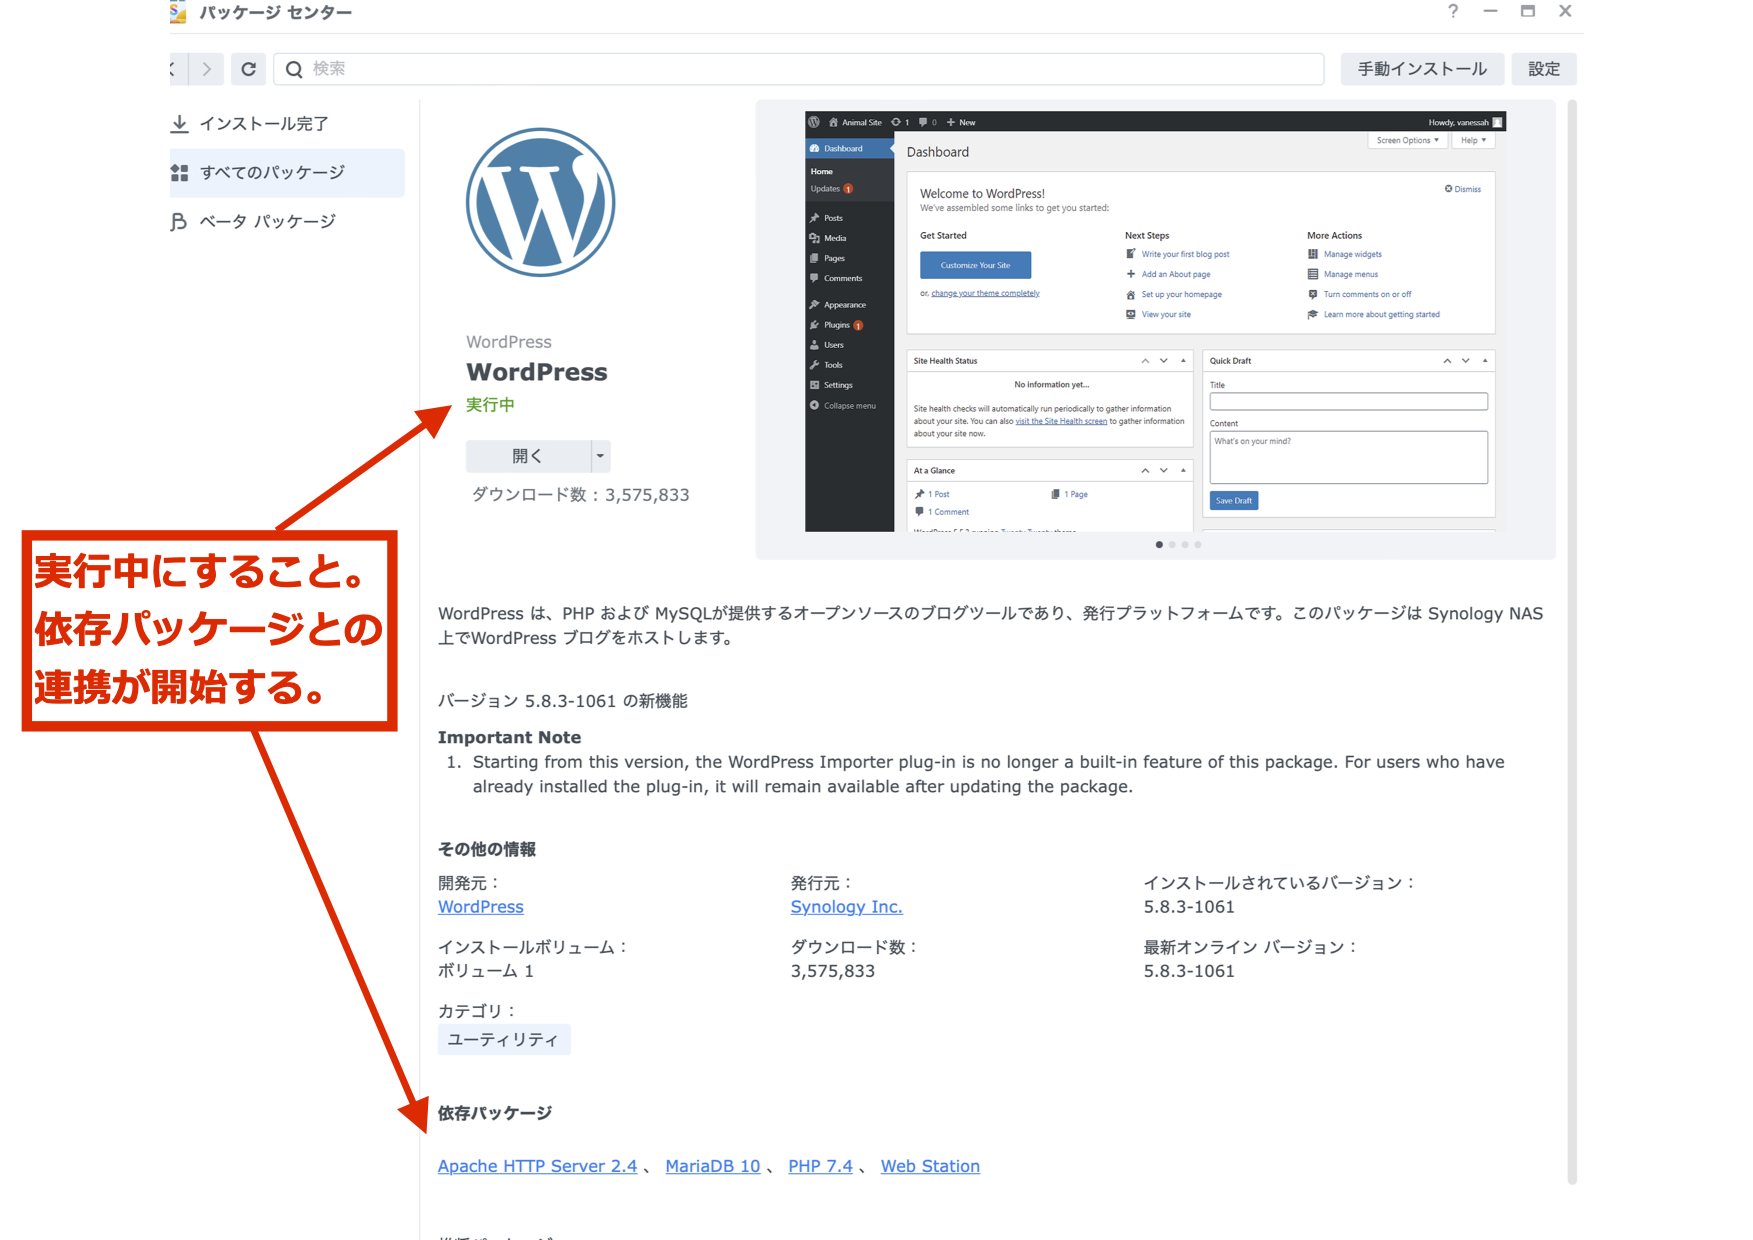Screen dimensions: 1753x1240
Task: Open the インストール完了 installed packages section
Action: (264, 124)
